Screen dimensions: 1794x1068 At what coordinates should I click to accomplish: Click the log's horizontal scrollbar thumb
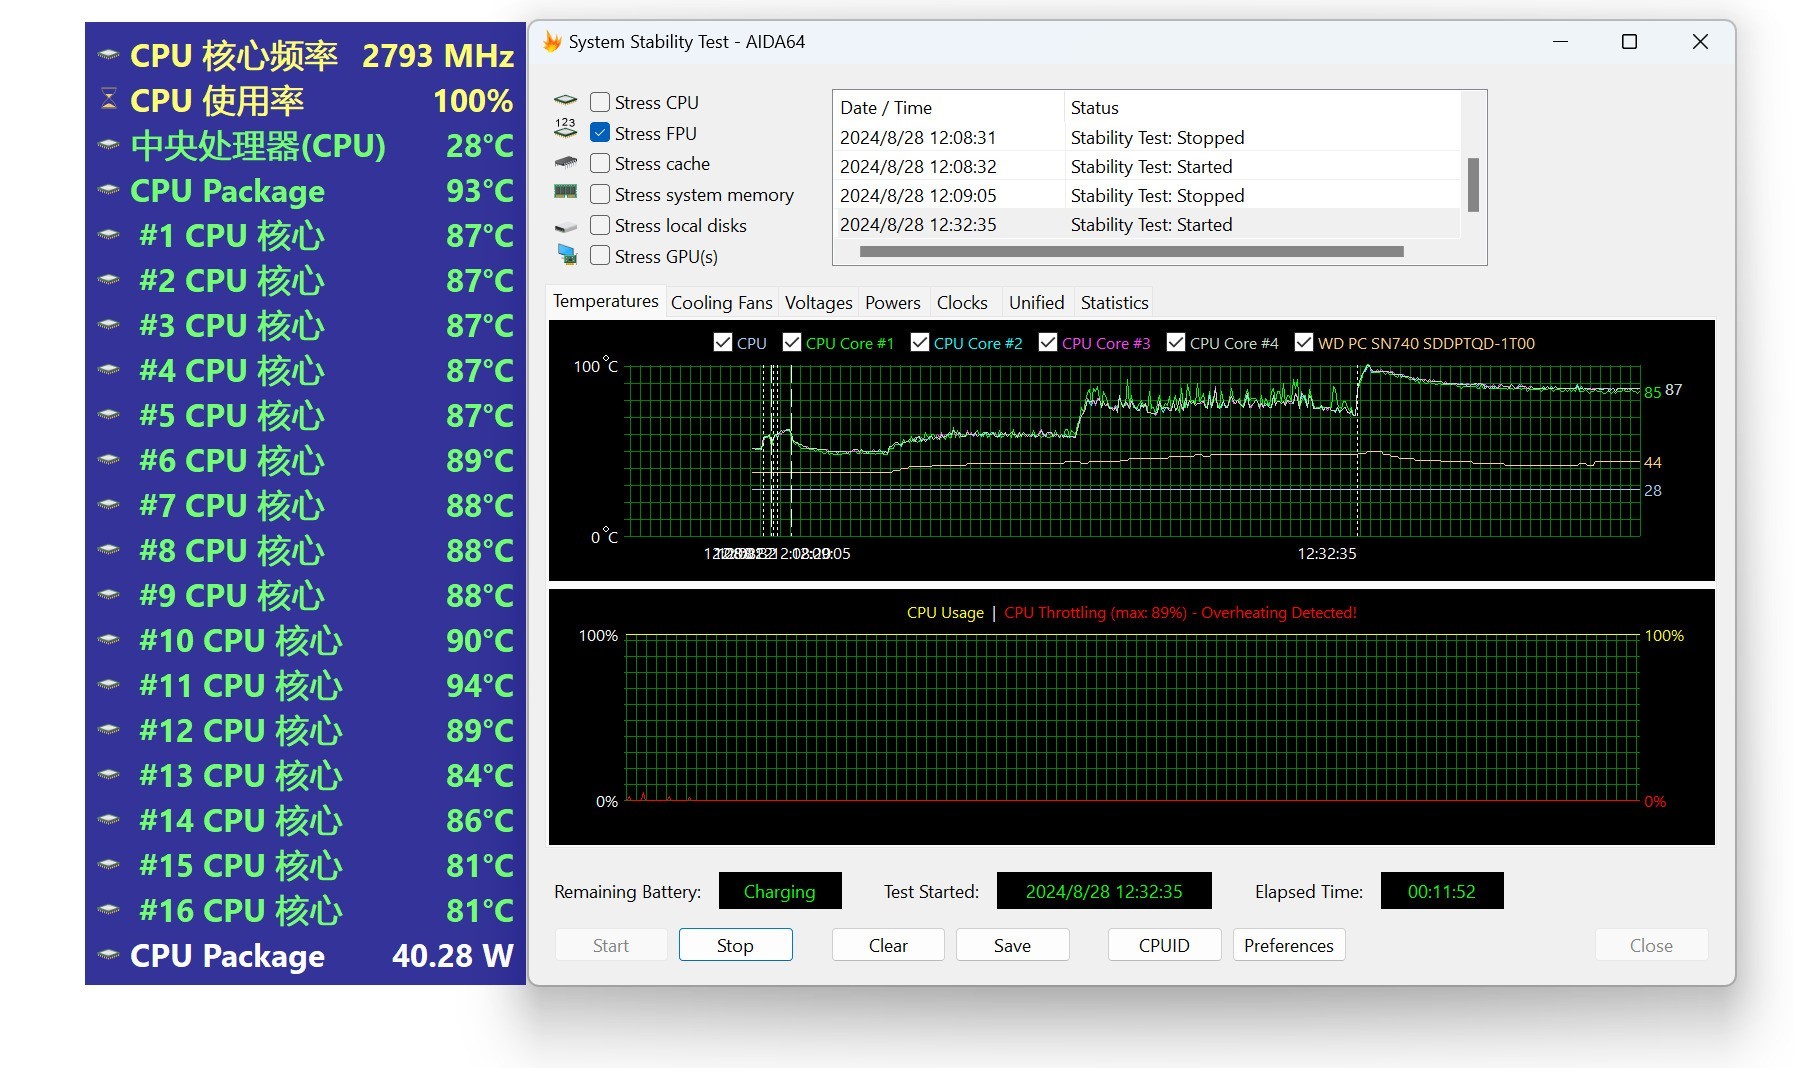pyautogui.click(x=1131, y=252)
